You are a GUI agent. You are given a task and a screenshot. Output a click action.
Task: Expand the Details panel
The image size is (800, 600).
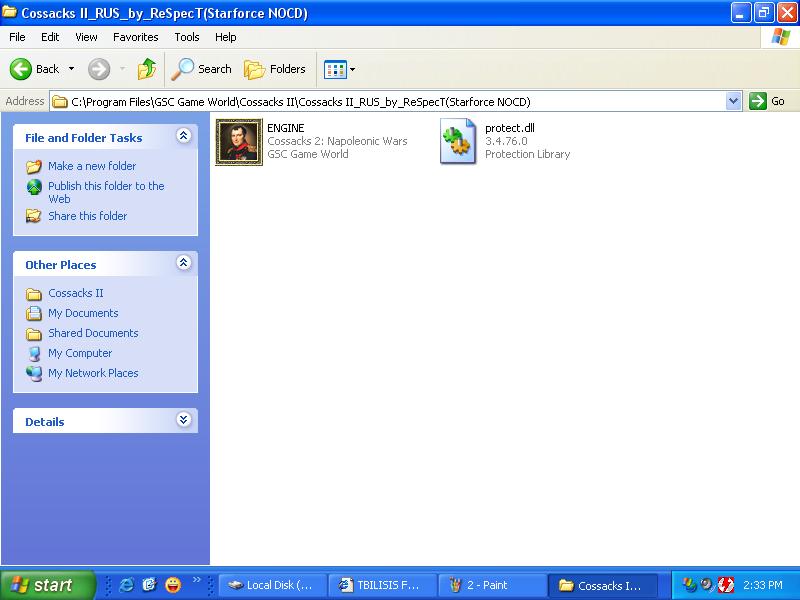coord(184,420)
